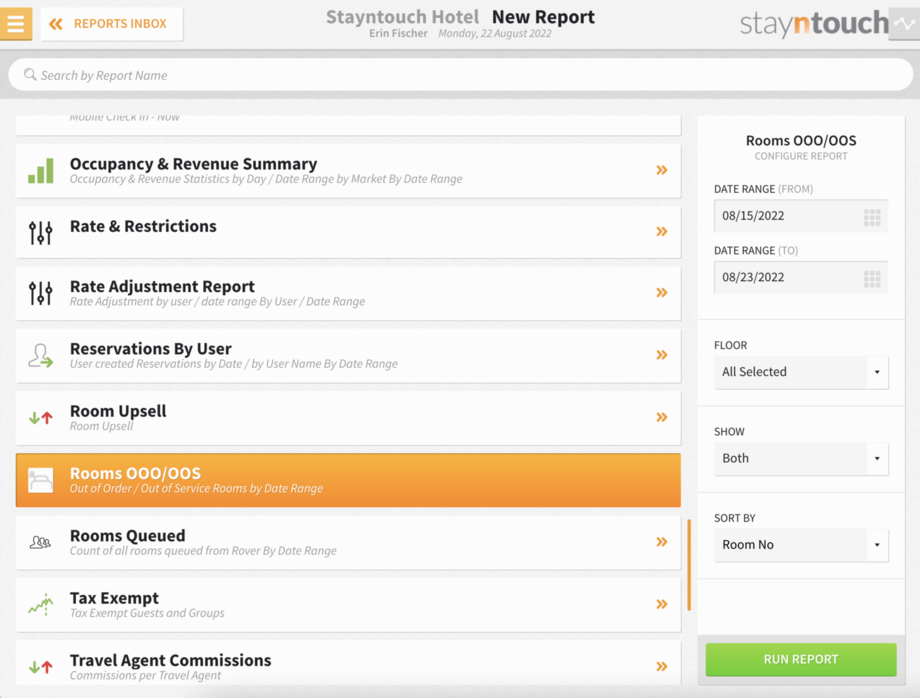This screenshot has height=698, width=920.
Task: Select Rate Adjustment Report
Action: [348, 293]
